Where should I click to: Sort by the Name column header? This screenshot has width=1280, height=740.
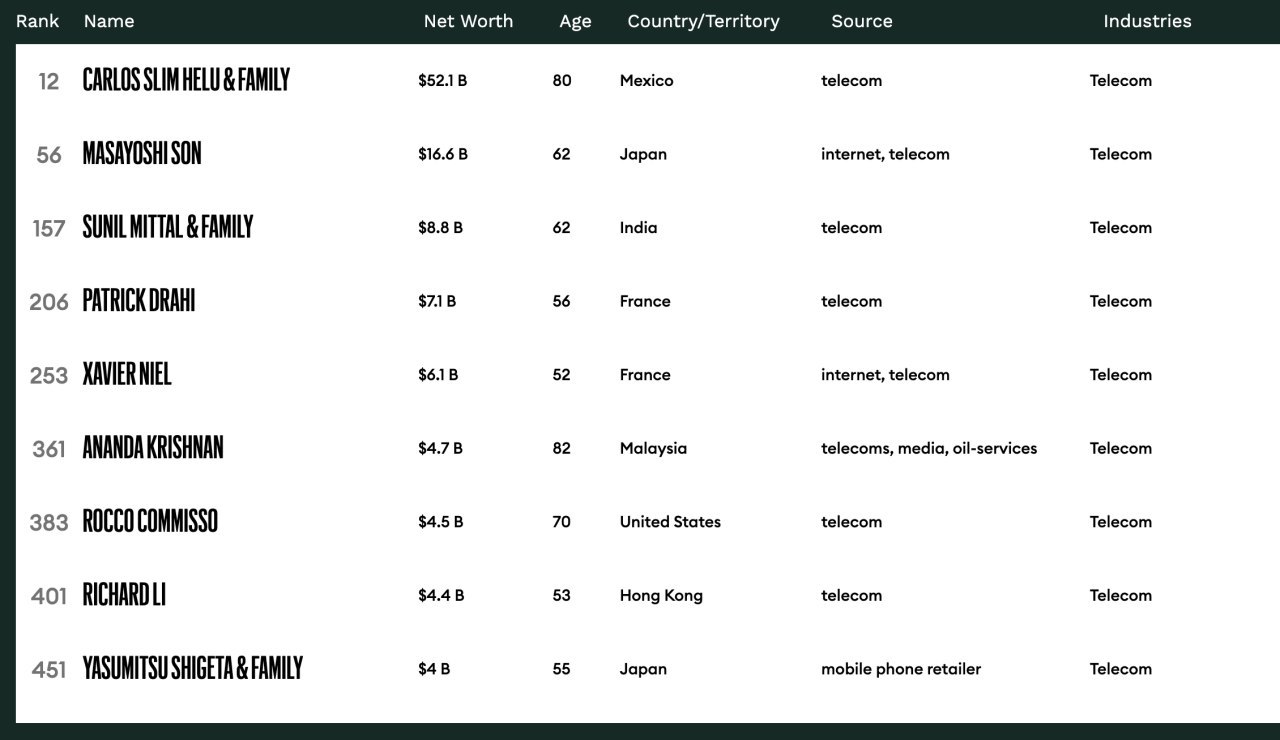pos(109,21)
